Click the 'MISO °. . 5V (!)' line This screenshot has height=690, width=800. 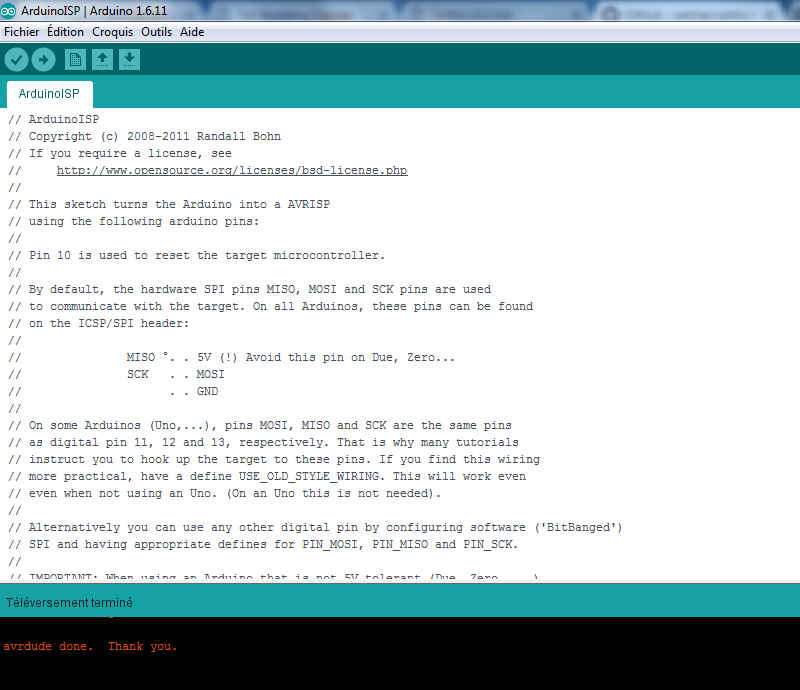point(231,357)
